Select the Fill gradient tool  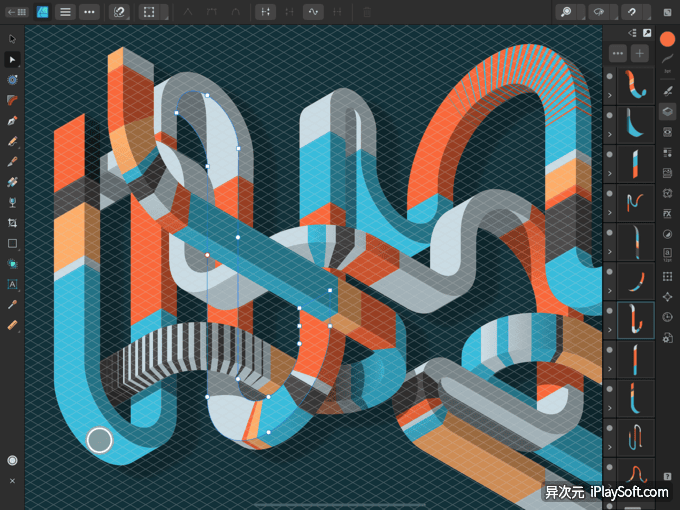coord(13,182)
